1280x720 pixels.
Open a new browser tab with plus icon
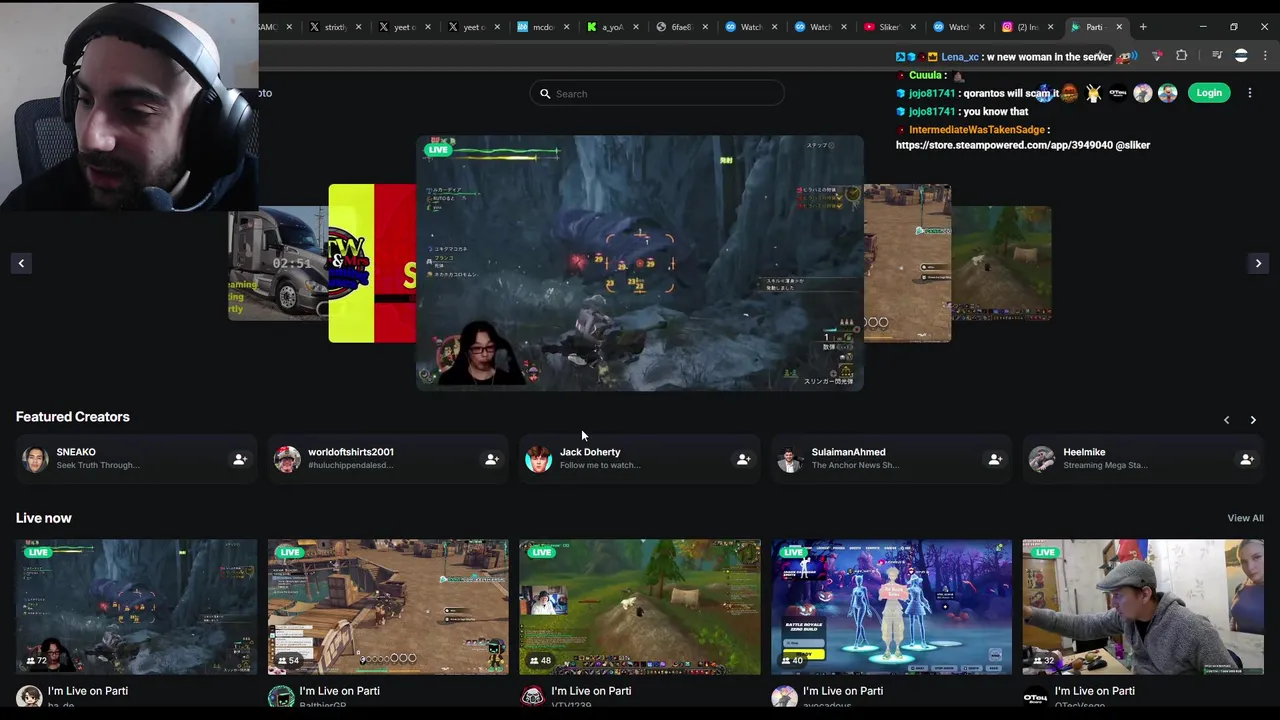coord(1143,27)
